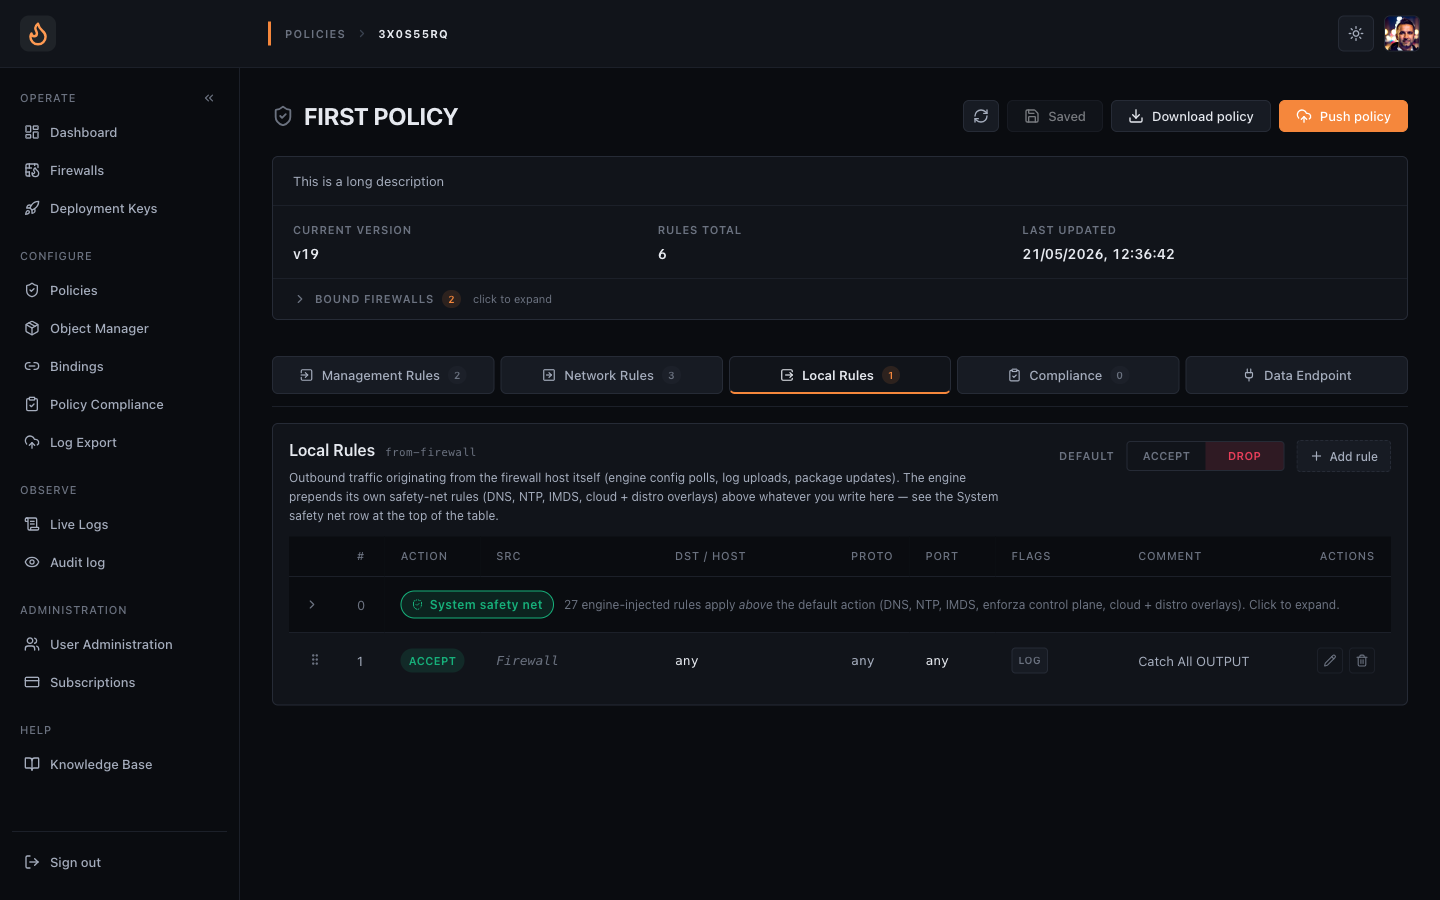Click the drag handle of rule 1
The image size is (1440, 900).
pos(315,660)
